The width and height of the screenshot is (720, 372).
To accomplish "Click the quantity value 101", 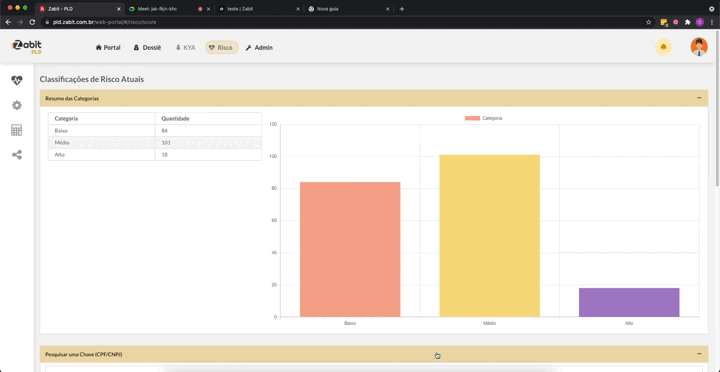I will coord(166,143).
